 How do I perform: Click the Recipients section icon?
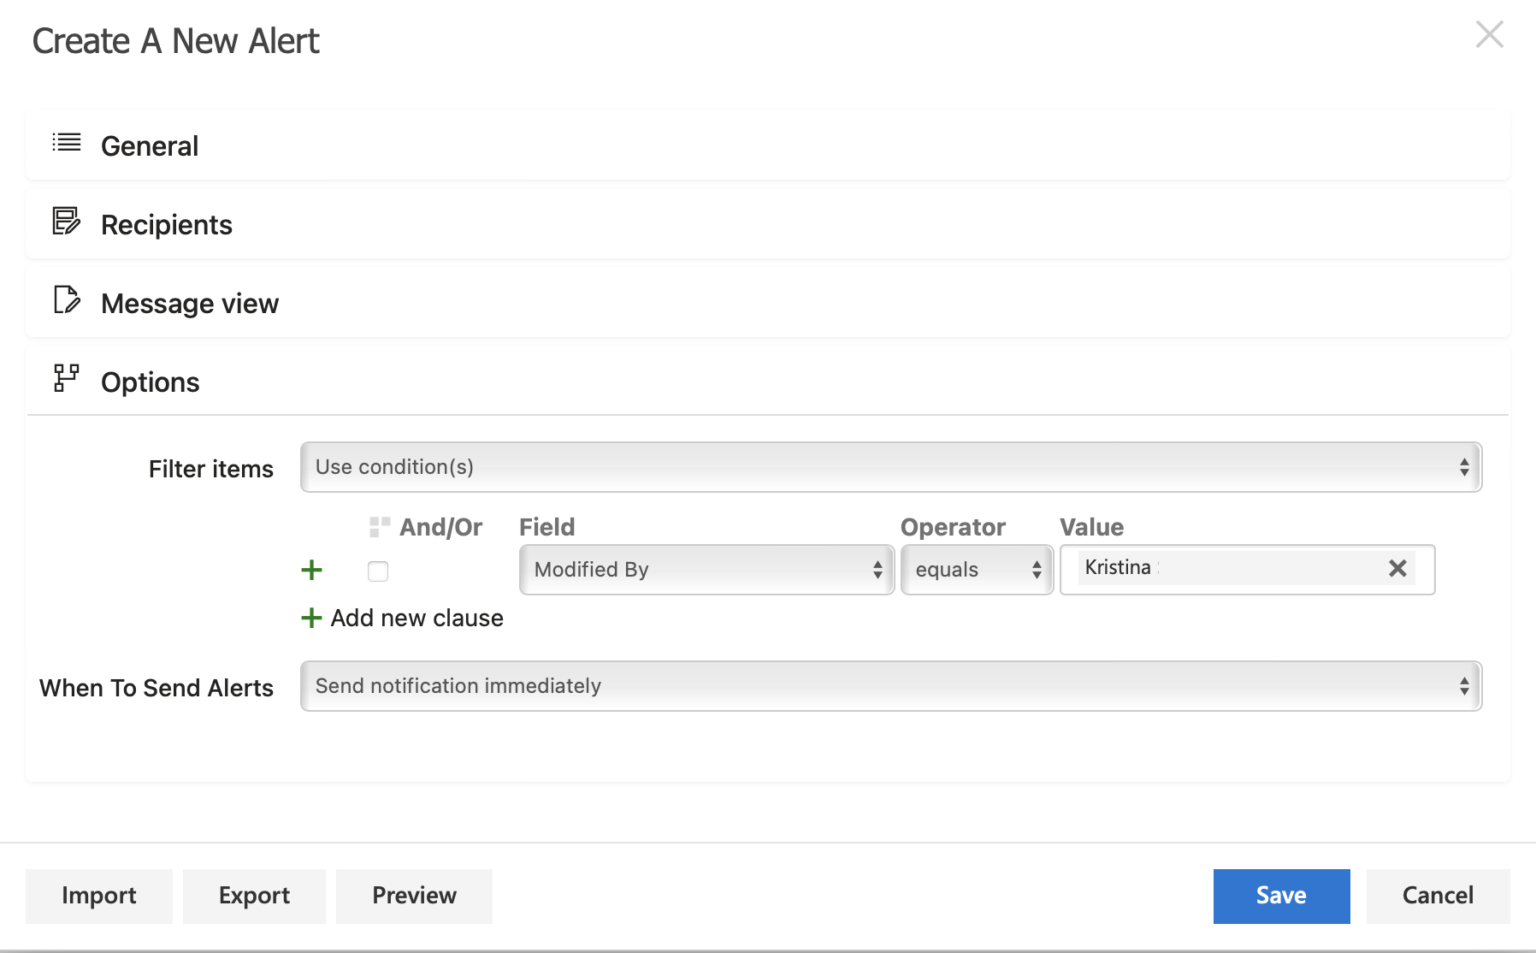click(x=65, y=222)
